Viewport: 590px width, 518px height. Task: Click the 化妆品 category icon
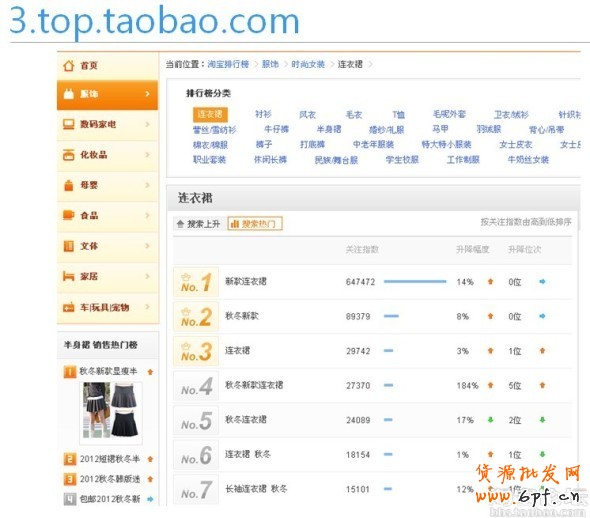[x=68, y=155]
